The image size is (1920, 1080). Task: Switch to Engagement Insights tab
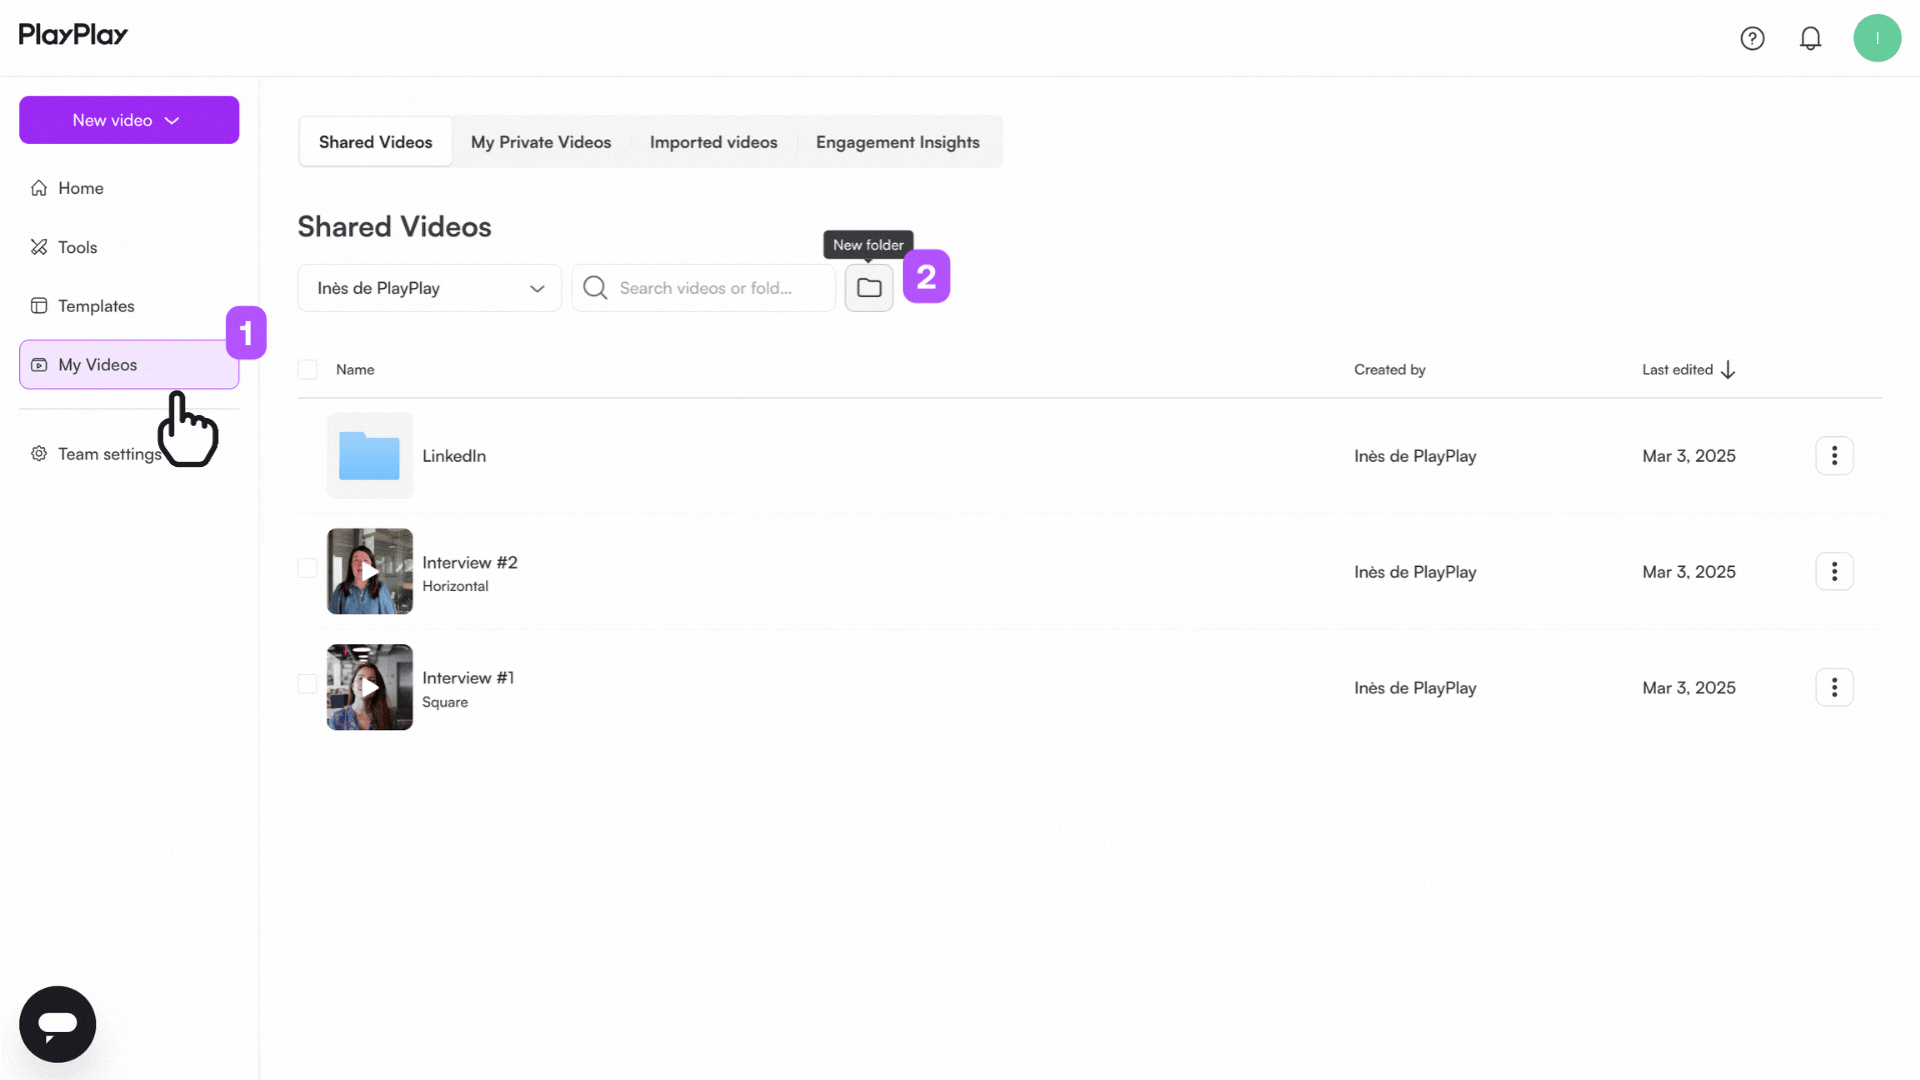(x=898, y=142)
